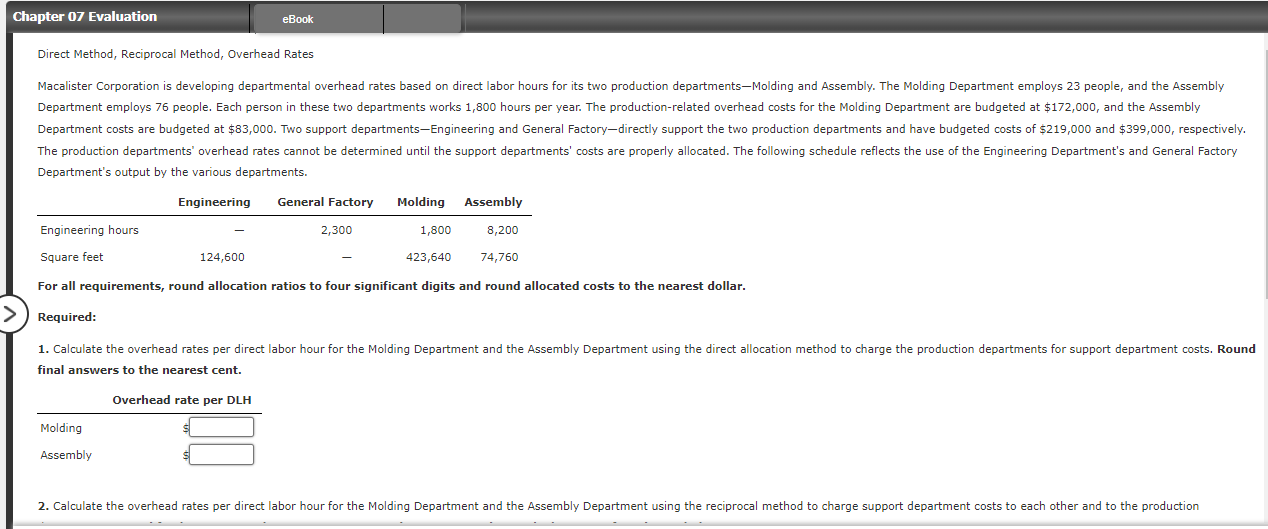The height and width of the screenshot is (529, 1268).
Task: Click requirement 2 reciprocal method text
Action: click(618, 506)
